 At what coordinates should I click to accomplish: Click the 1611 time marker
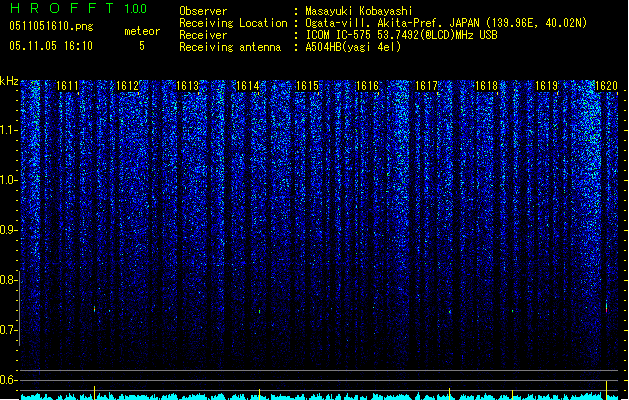click(x=67, y=86)
